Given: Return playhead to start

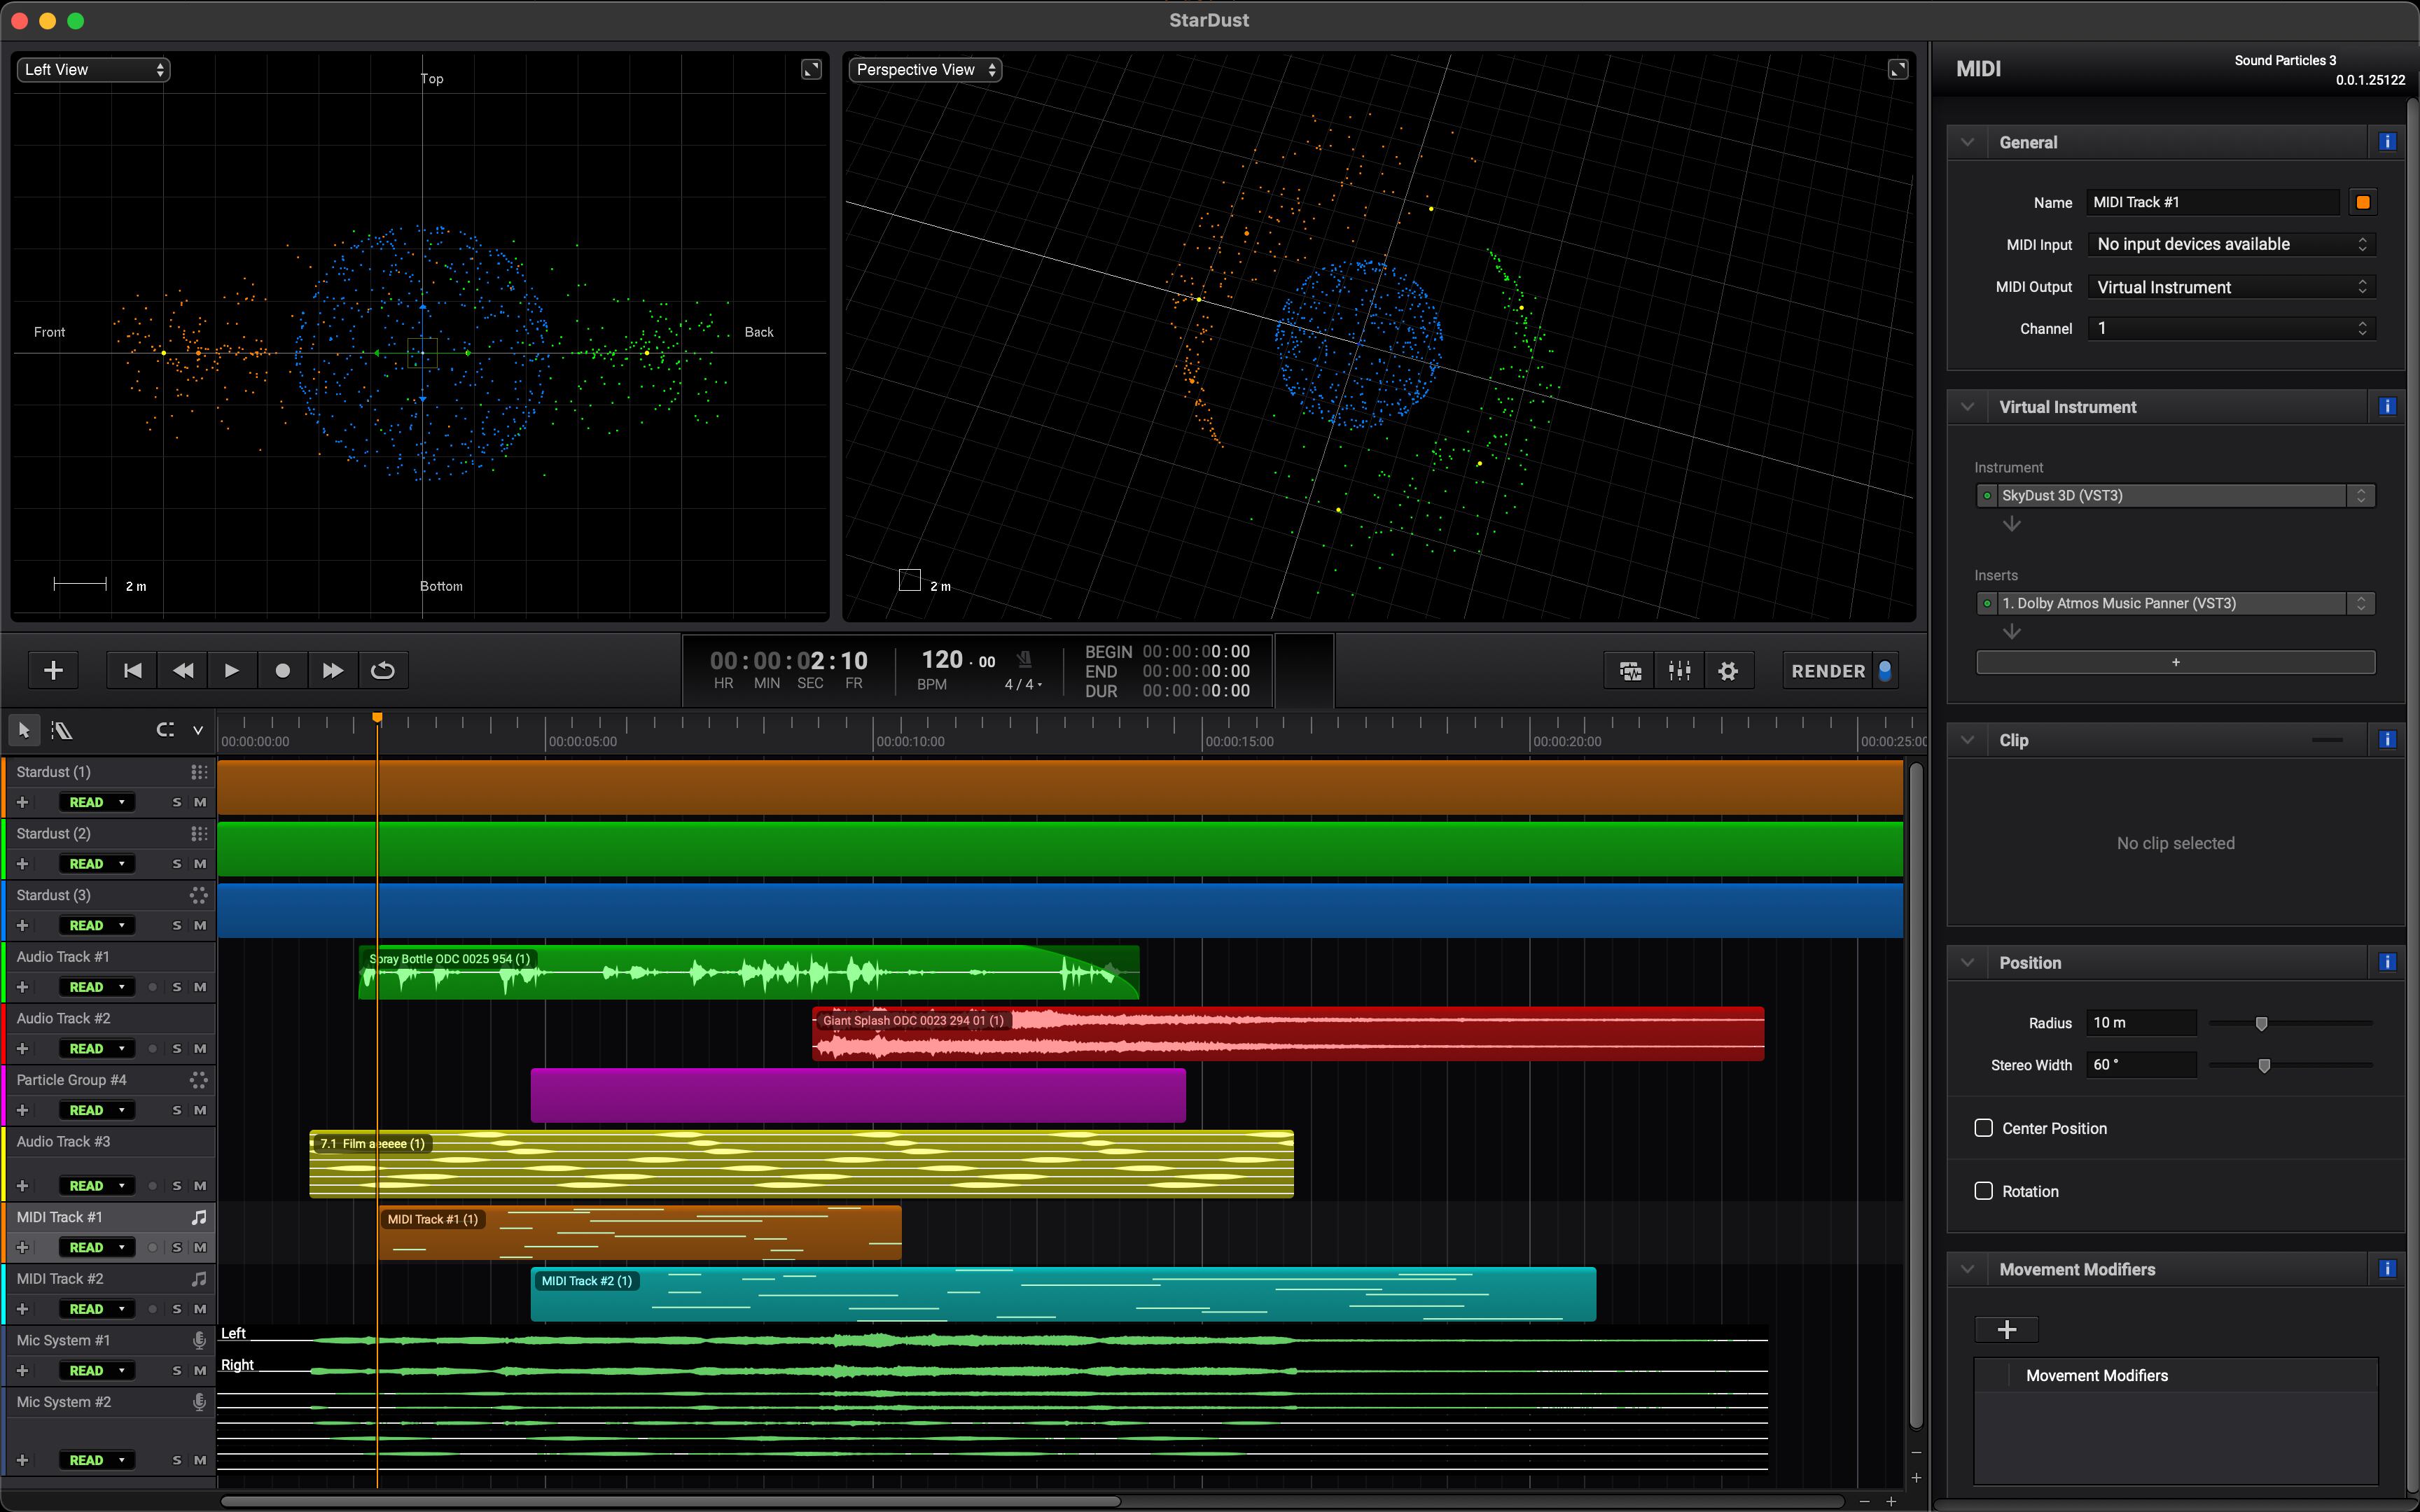Looking at the screenshot, I should point(132,670).
